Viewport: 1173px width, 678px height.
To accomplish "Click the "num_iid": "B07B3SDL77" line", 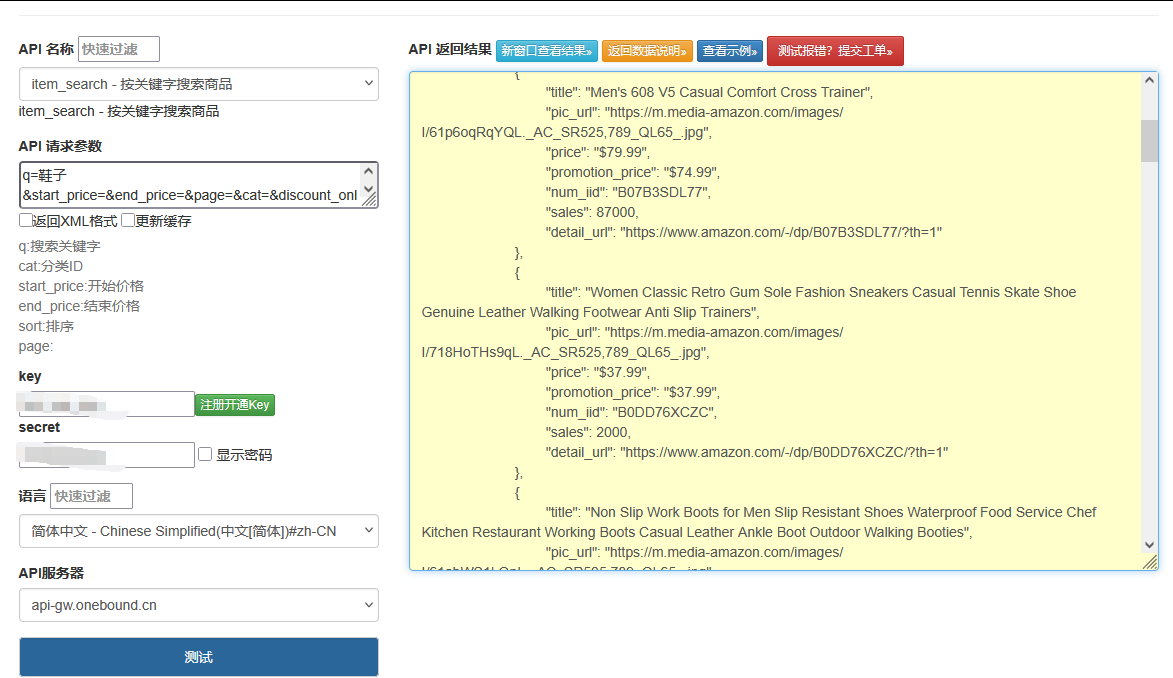I will pos(628,192).
